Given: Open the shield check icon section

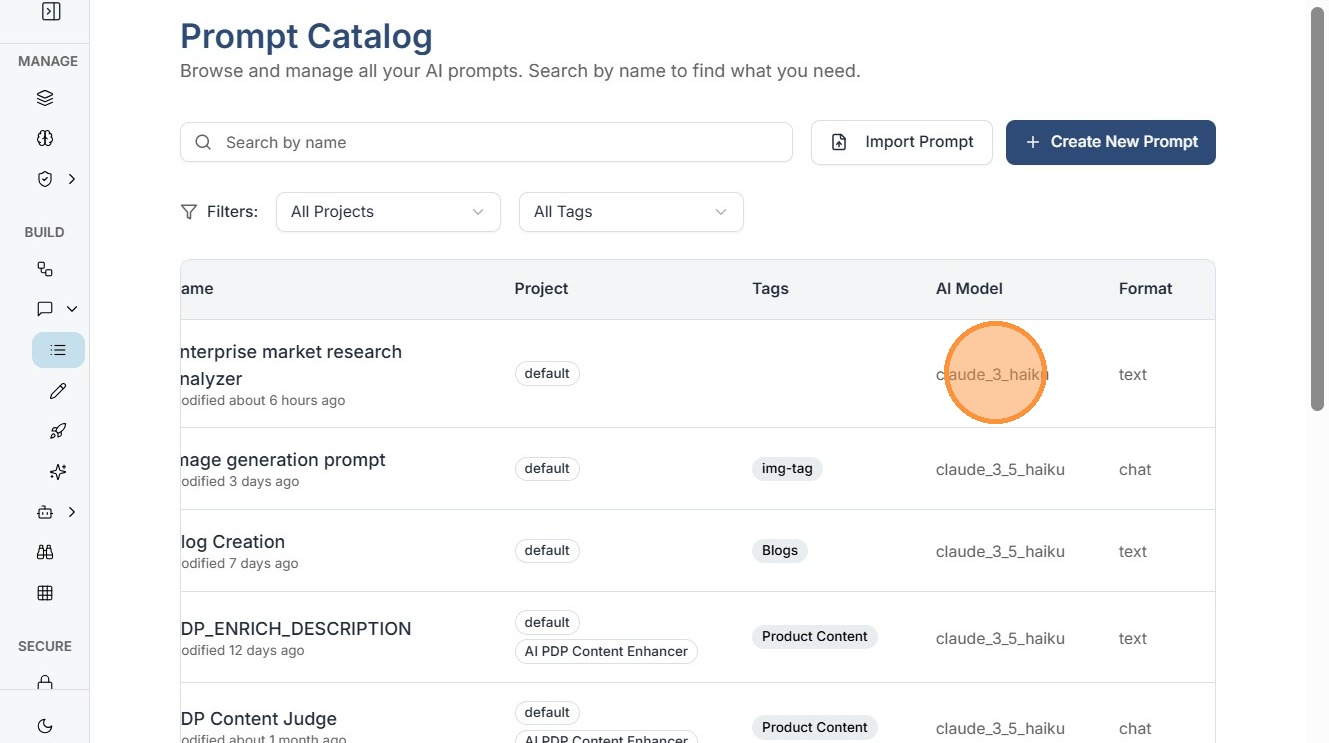Looking at the screenshot, I should coord(45,179).
